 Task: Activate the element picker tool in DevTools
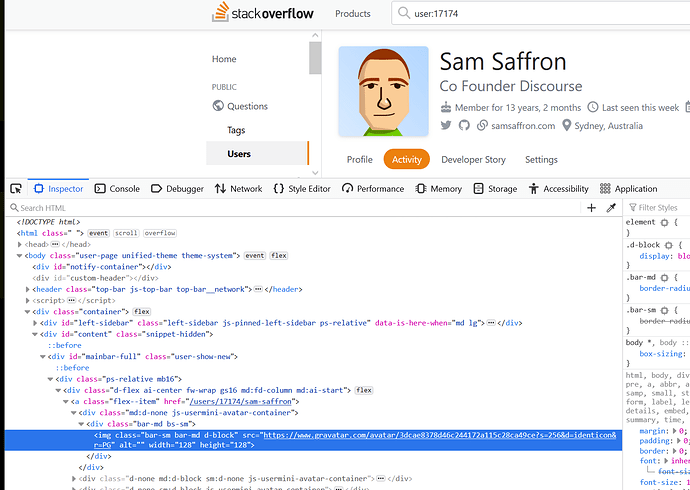(x=16, y=189)
